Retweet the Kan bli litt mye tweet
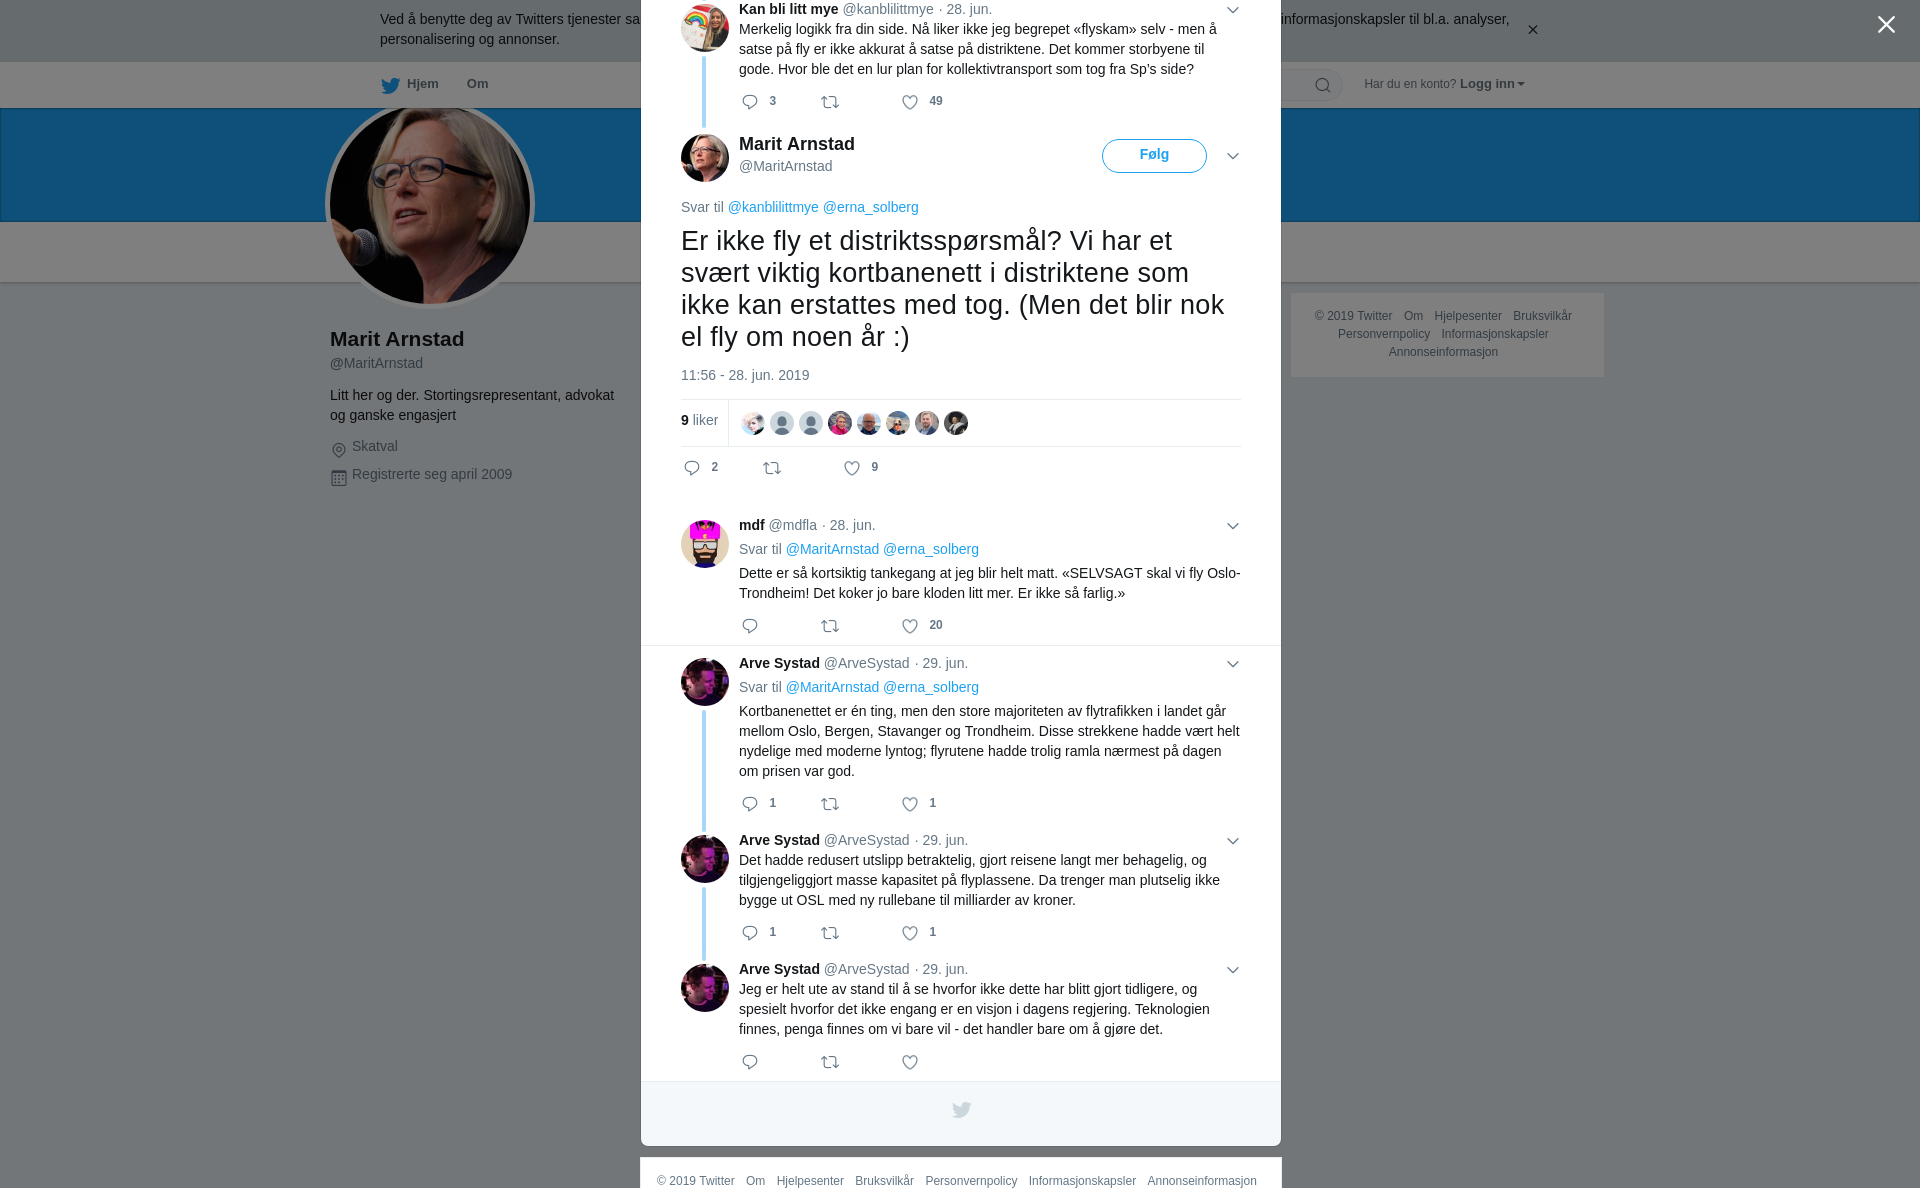 coord(830,102)
